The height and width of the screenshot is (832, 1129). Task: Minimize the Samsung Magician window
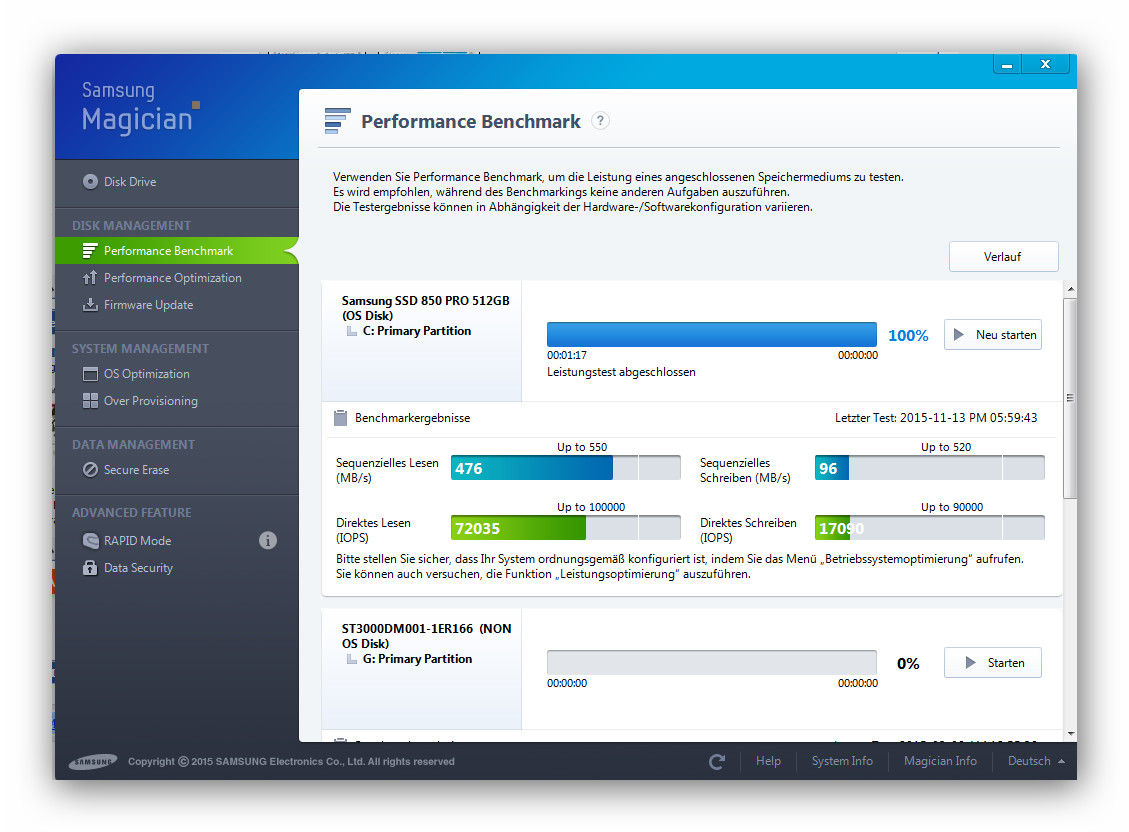[1007, 65]
